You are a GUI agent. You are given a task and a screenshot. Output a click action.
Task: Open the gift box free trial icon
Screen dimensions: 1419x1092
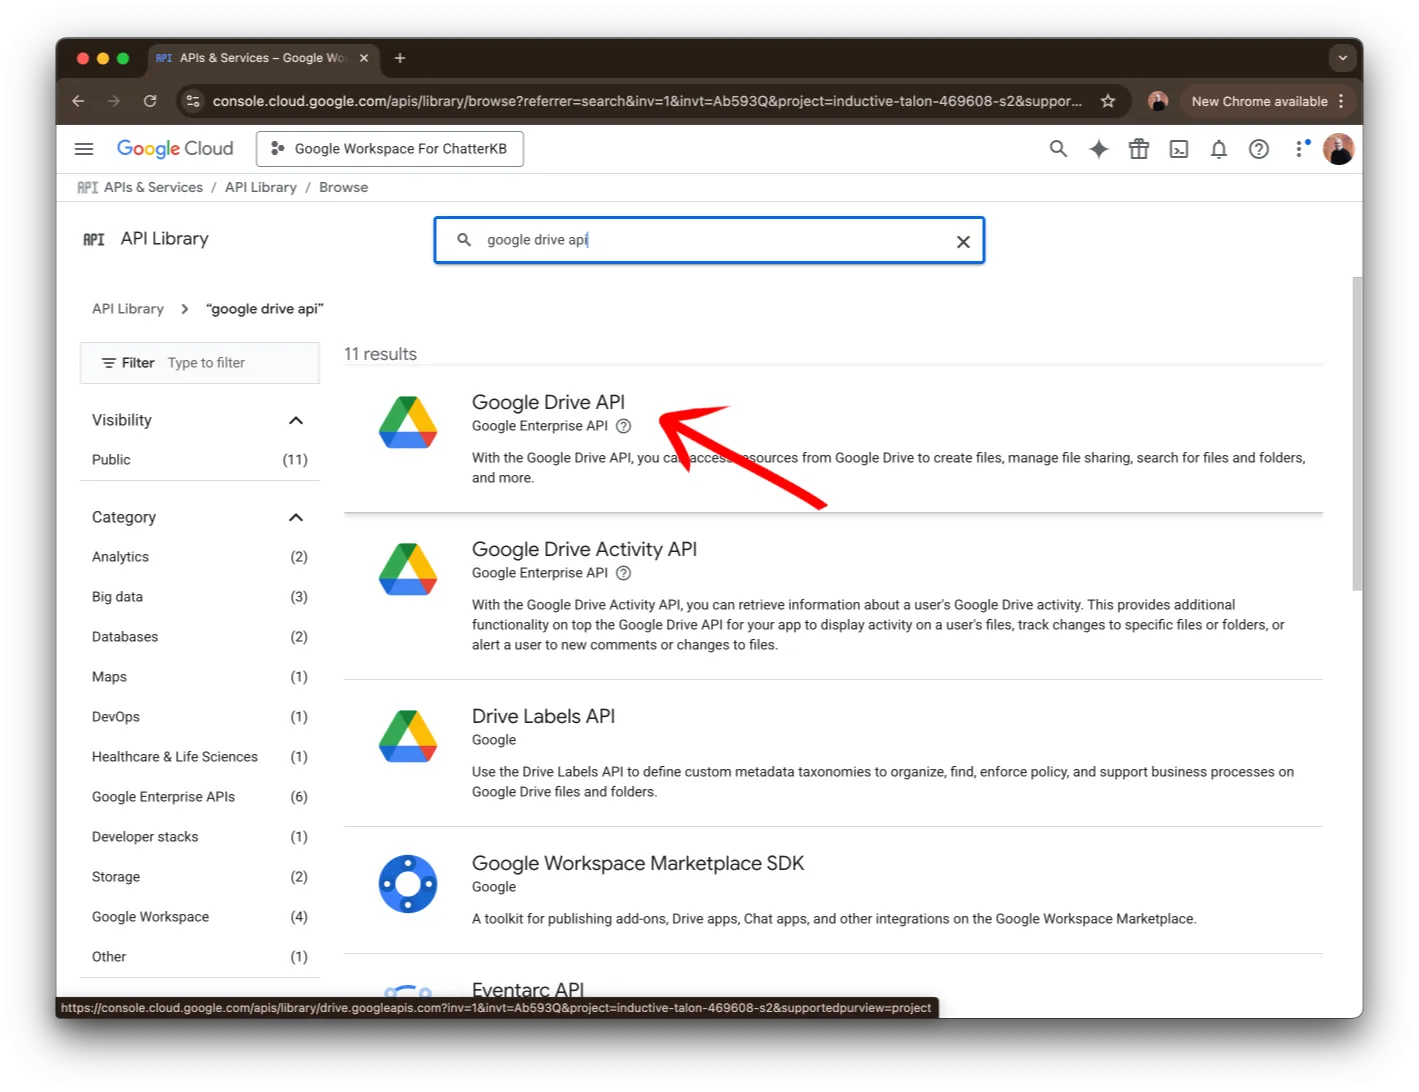click(1139, 149)
